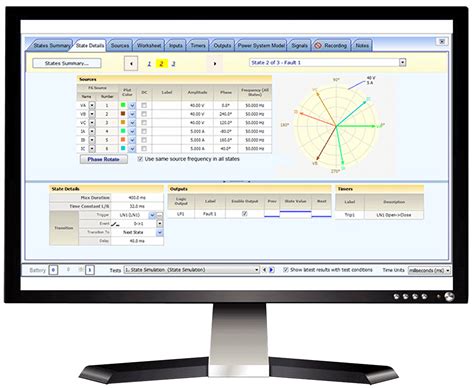
Task: Open the Trigger LN1 dropdown
Action: [152, 215]
